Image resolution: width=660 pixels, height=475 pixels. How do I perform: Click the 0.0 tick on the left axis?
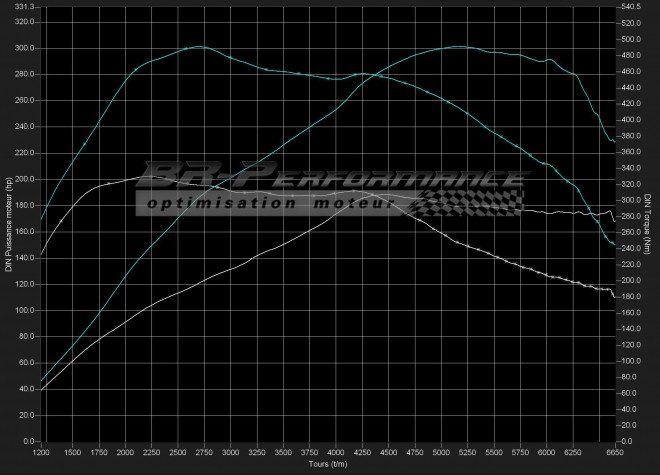28,441
